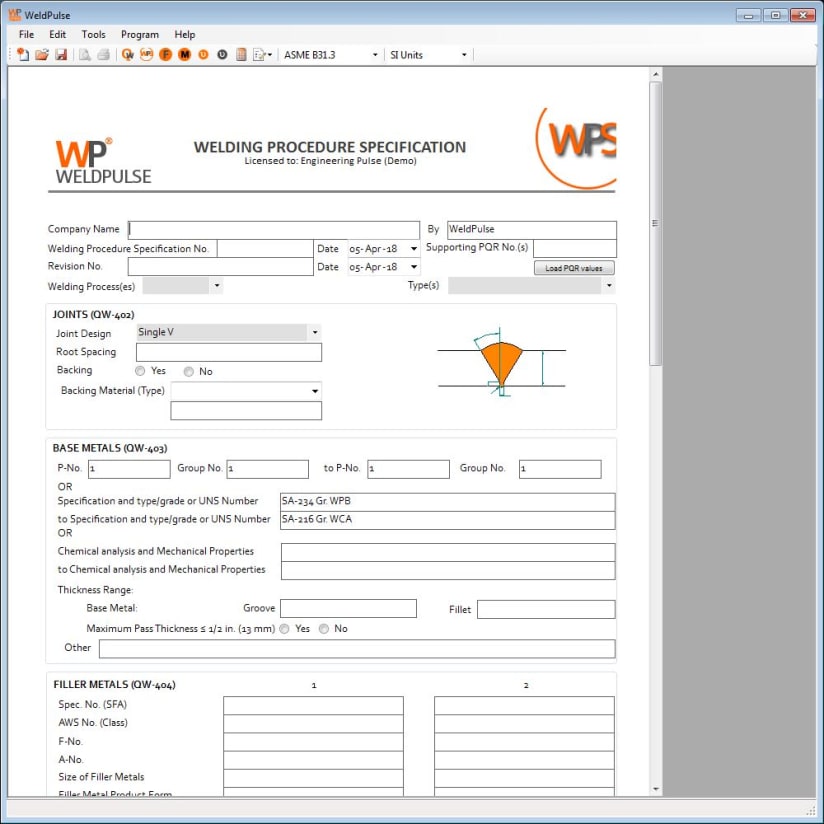Open the Help menu
The image size is (824, 824).
point(184,35)
